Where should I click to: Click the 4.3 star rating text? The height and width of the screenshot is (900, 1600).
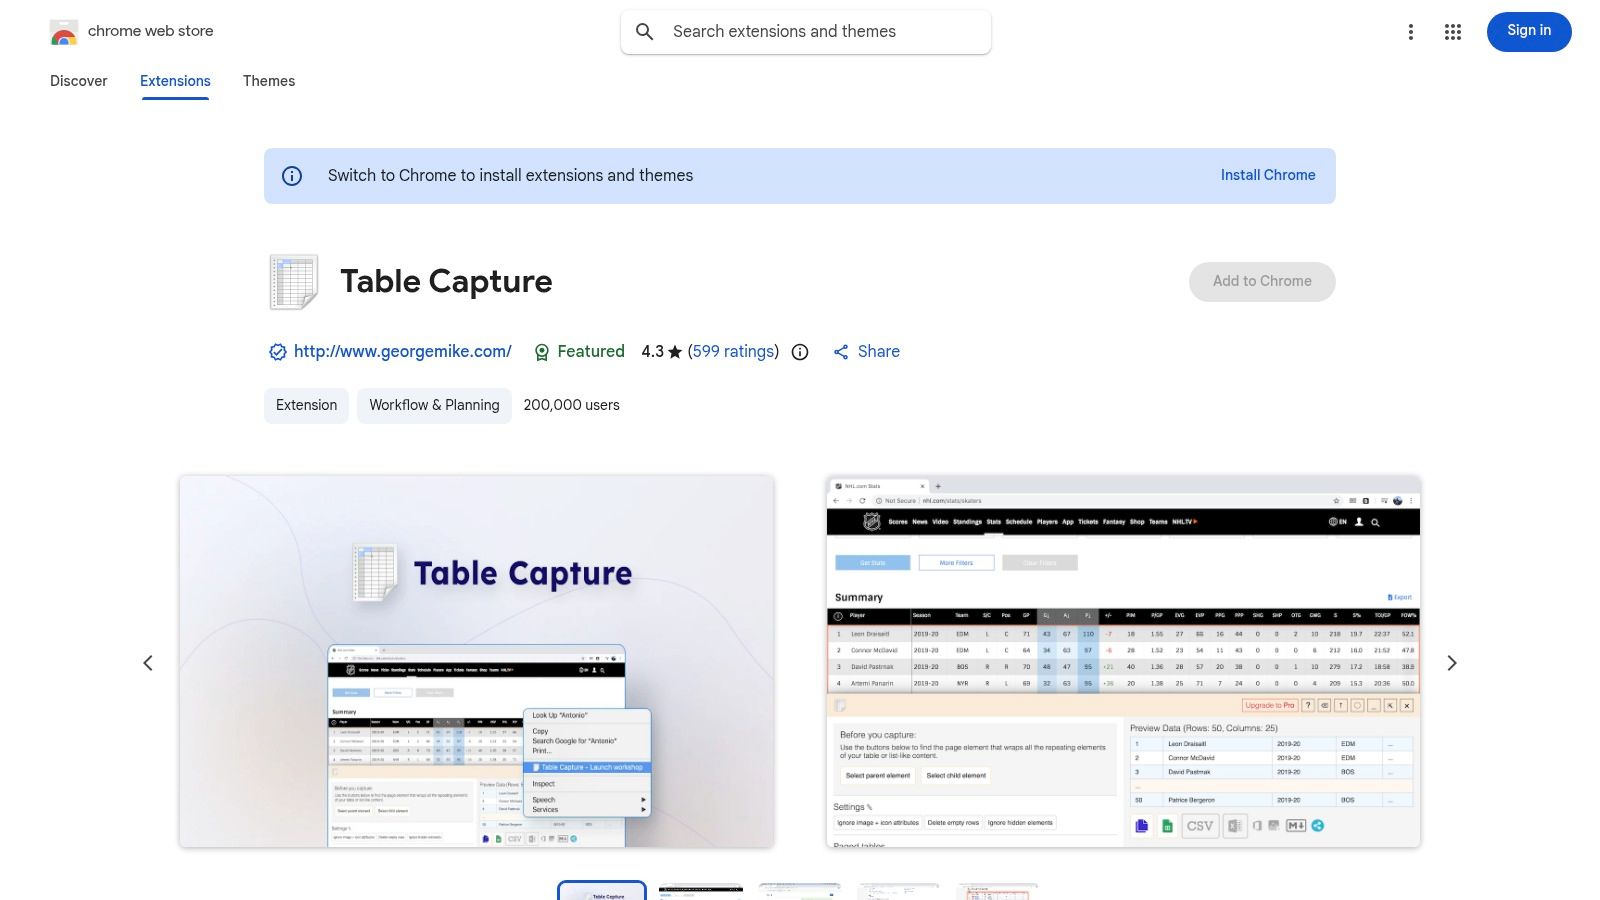661,352
